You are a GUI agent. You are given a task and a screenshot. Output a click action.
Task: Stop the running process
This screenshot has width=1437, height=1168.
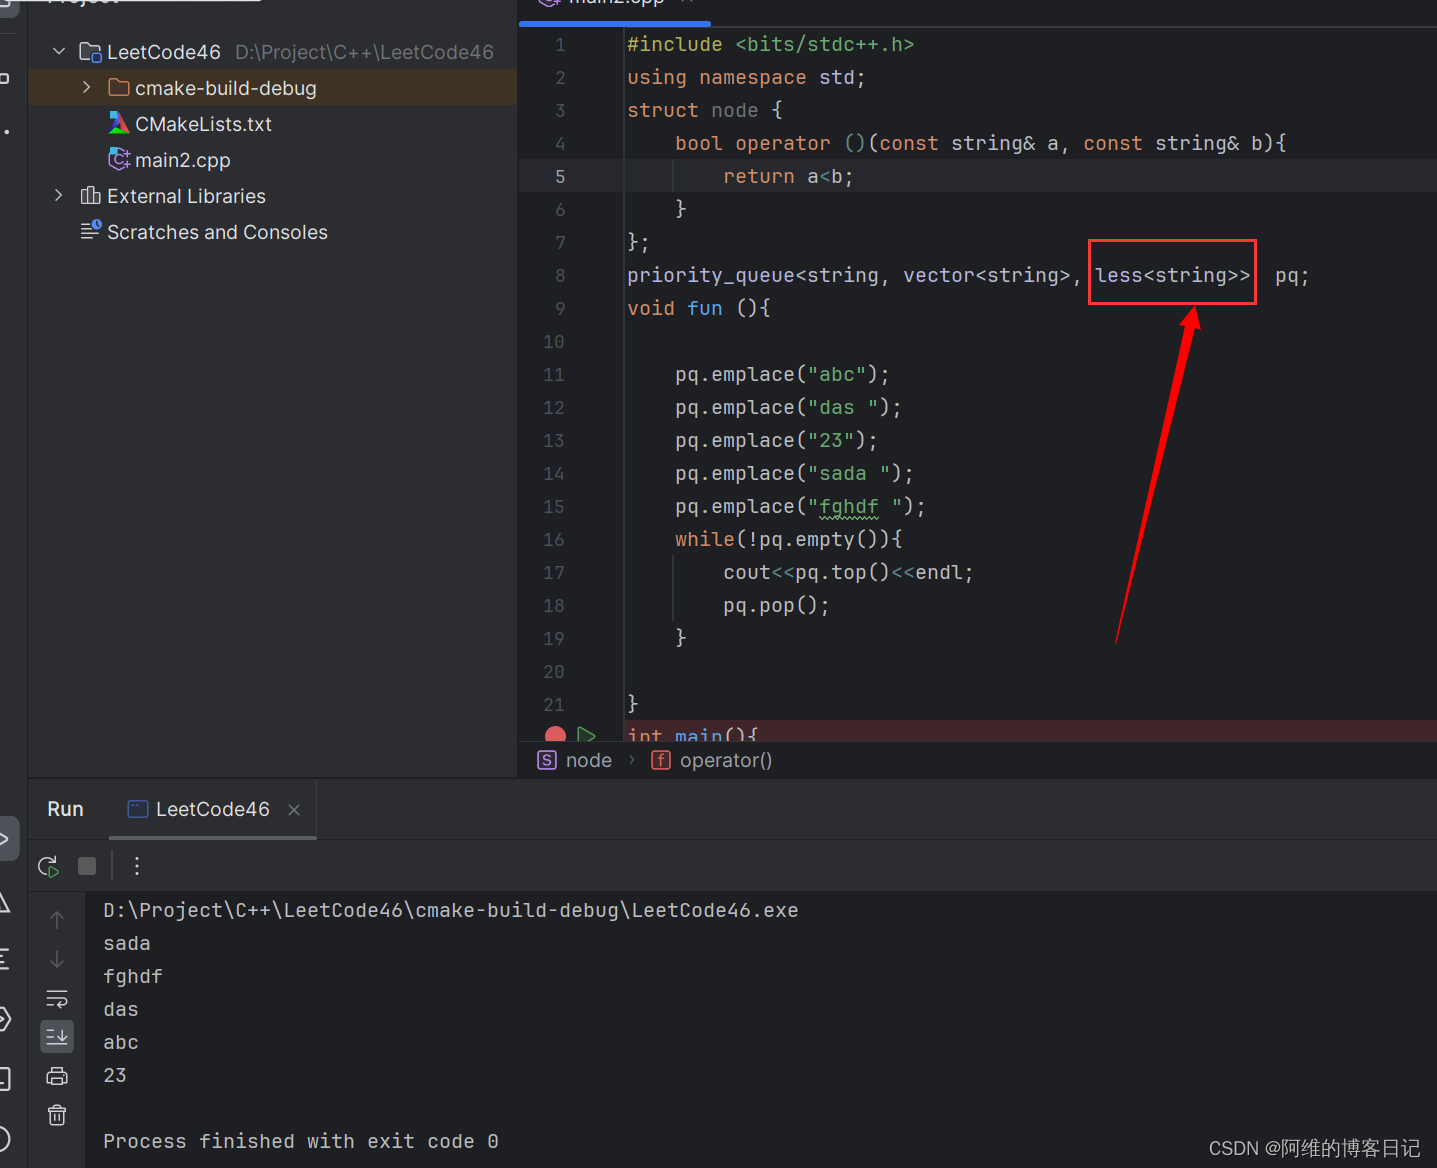[x=87, y=866]
